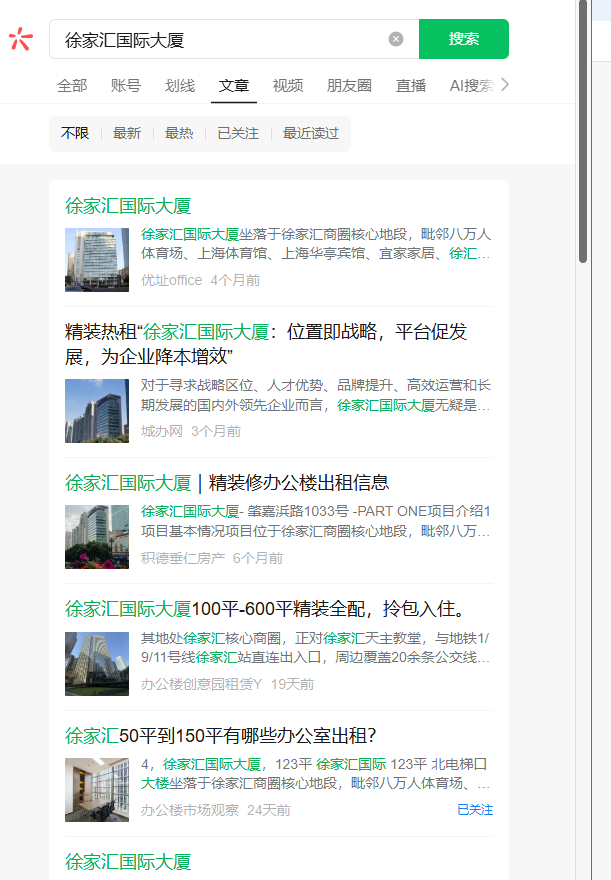Open thumbnail of the 办公楼创意园租赁Y article

[x=97, y=664]
